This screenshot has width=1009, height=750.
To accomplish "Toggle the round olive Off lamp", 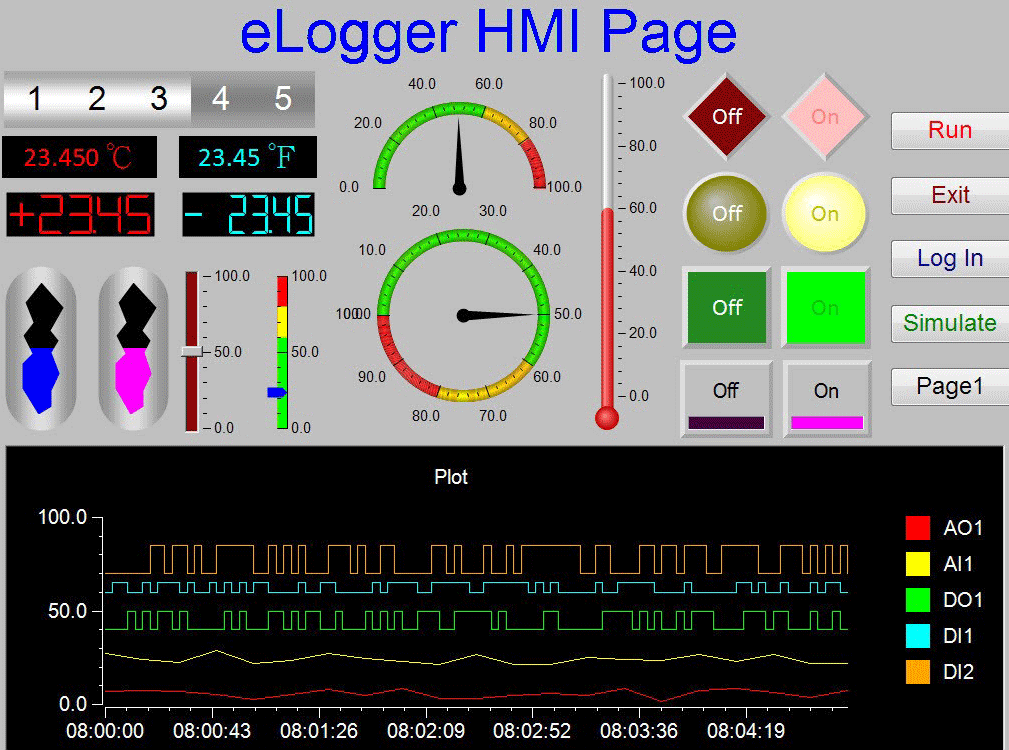I will tap(727, 213).
